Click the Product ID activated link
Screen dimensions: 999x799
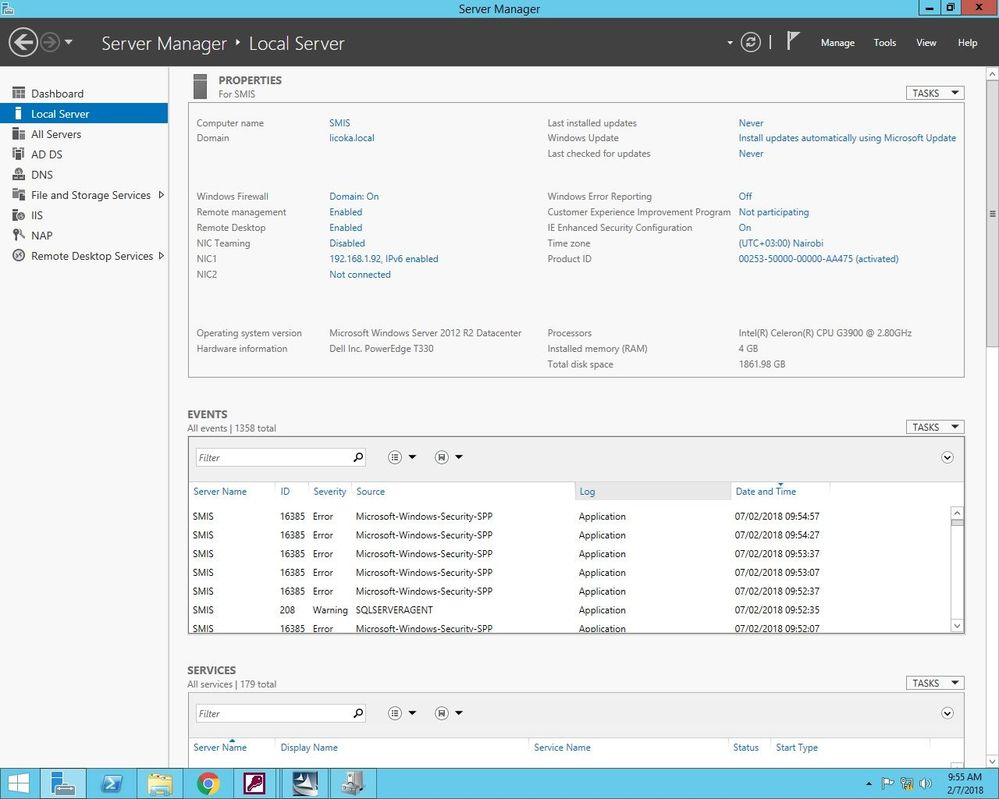(x=818, y=259)
